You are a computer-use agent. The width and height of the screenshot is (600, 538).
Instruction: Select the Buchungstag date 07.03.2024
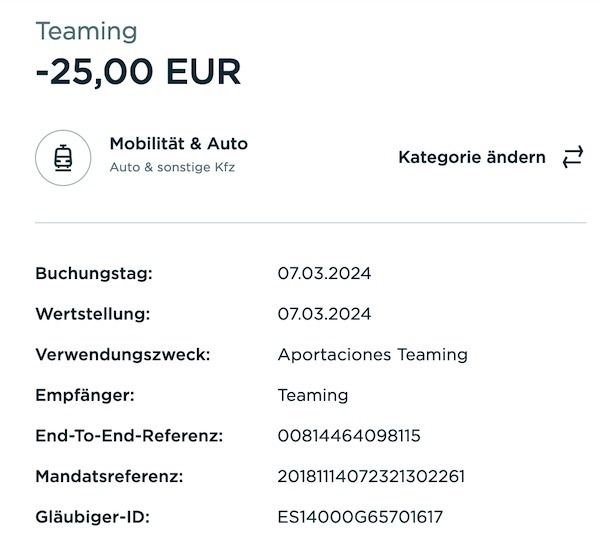[x=324, y=274]
